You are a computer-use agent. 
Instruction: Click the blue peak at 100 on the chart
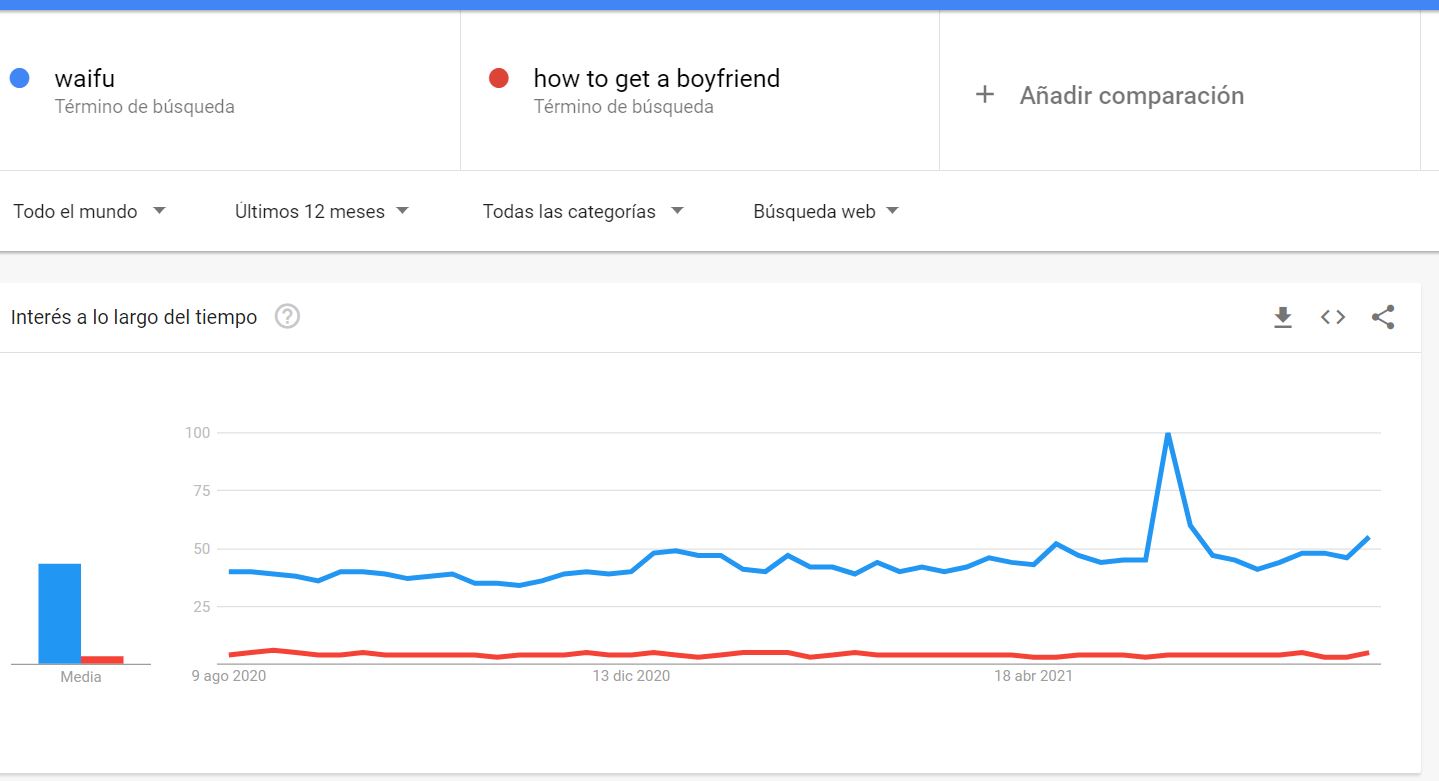(1167, 434)
